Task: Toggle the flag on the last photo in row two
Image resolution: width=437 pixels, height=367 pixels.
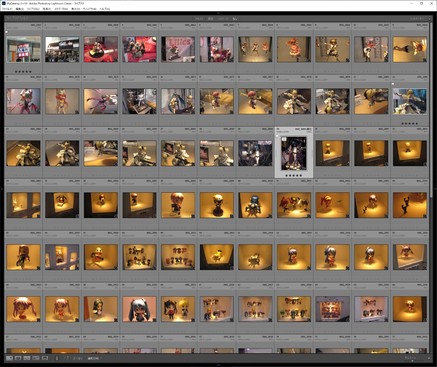Action: tap(393, 84)
